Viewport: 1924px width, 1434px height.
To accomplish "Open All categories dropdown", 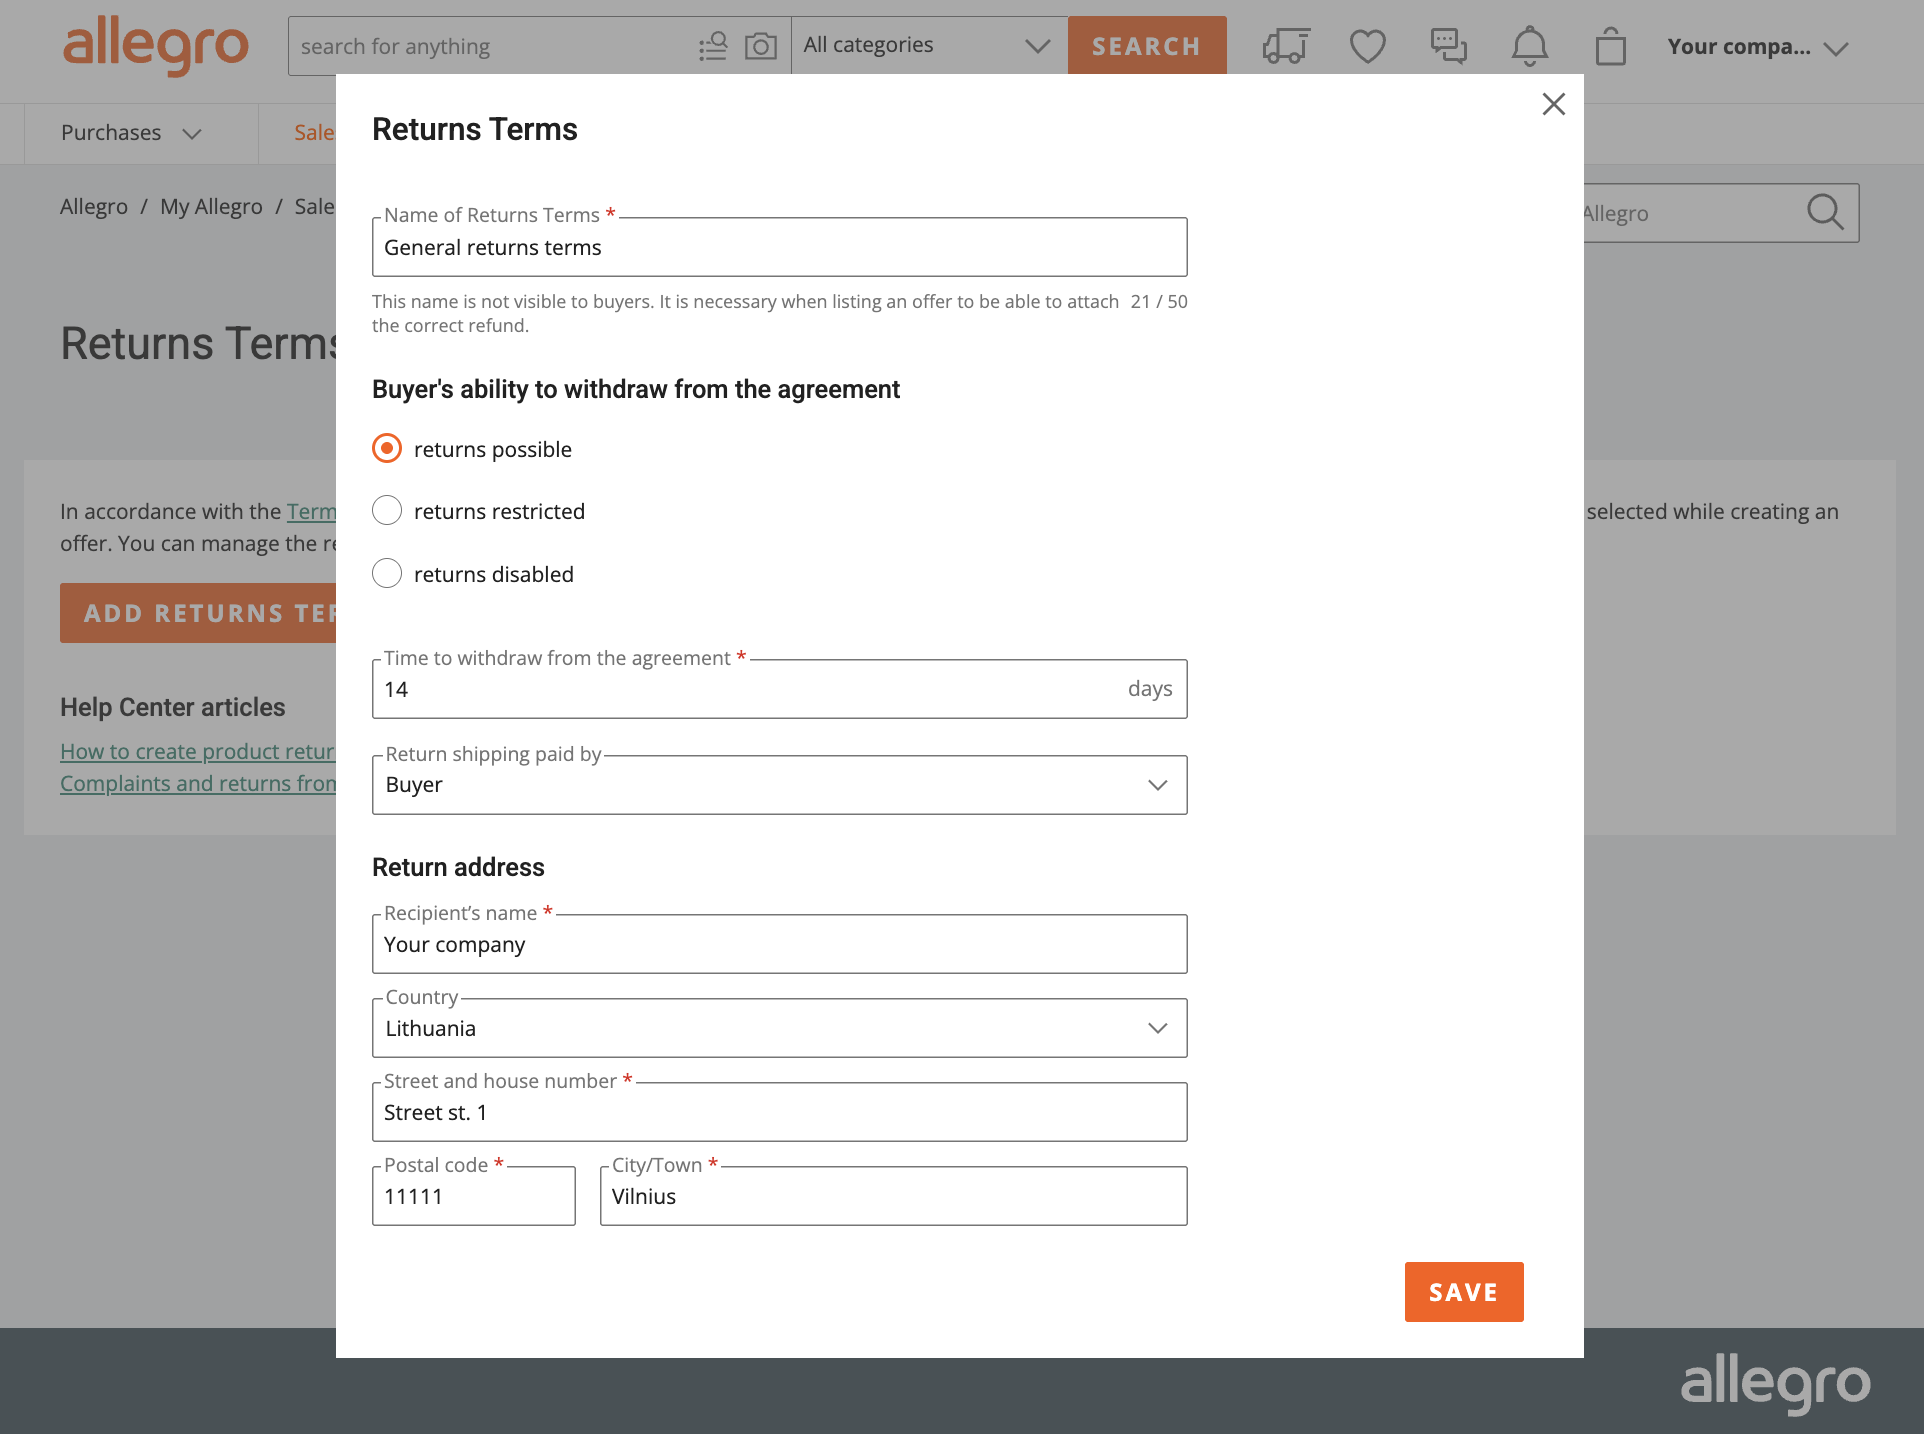I will [929, 45].
